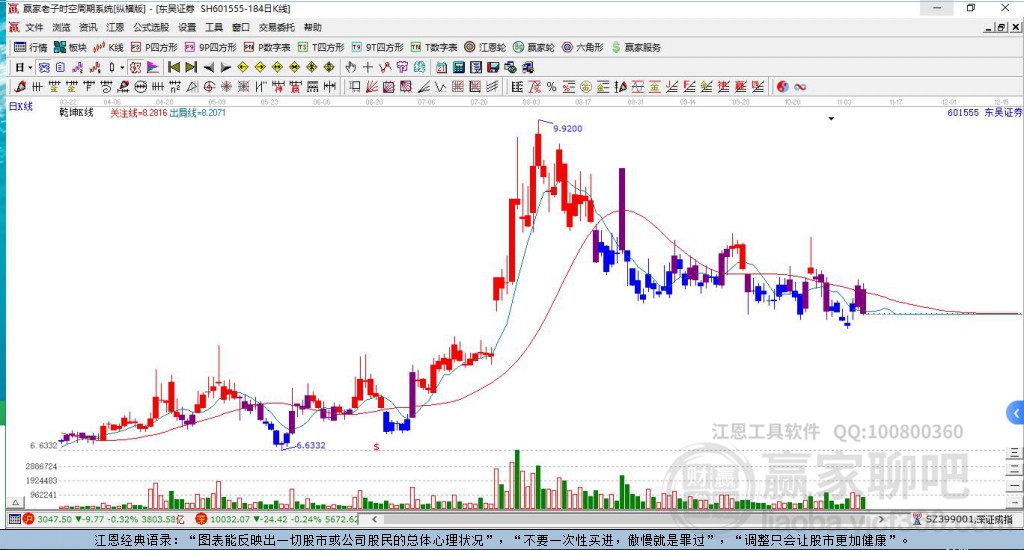Screen dimensions: 1024x550
Task: Click the black right-arrow step-forward icon
Action: [225, 67]
